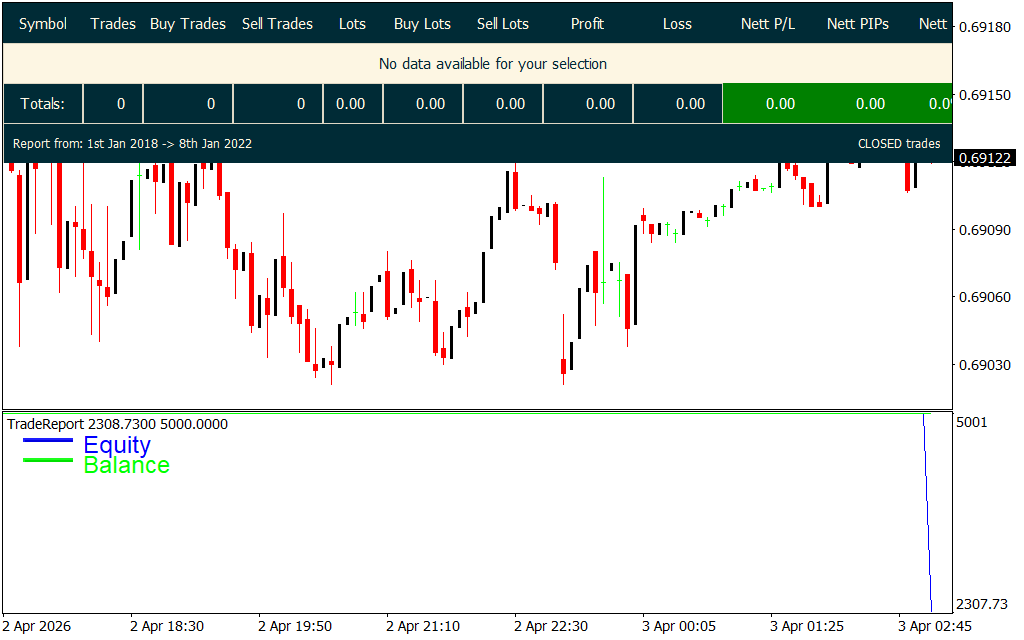Click the Symbol column header

43,24
